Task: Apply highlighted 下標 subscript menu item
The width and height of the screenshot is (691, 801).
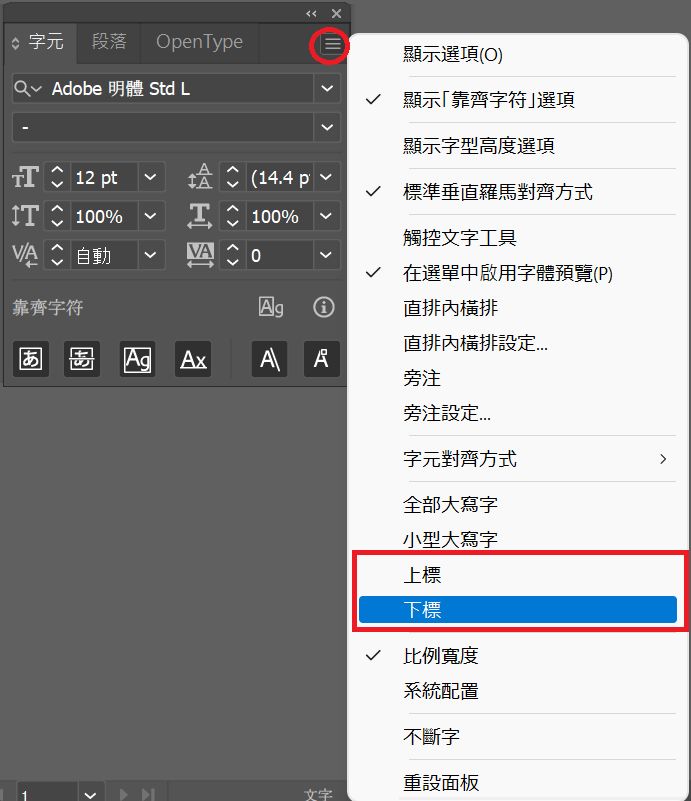Action: point(517,610)
